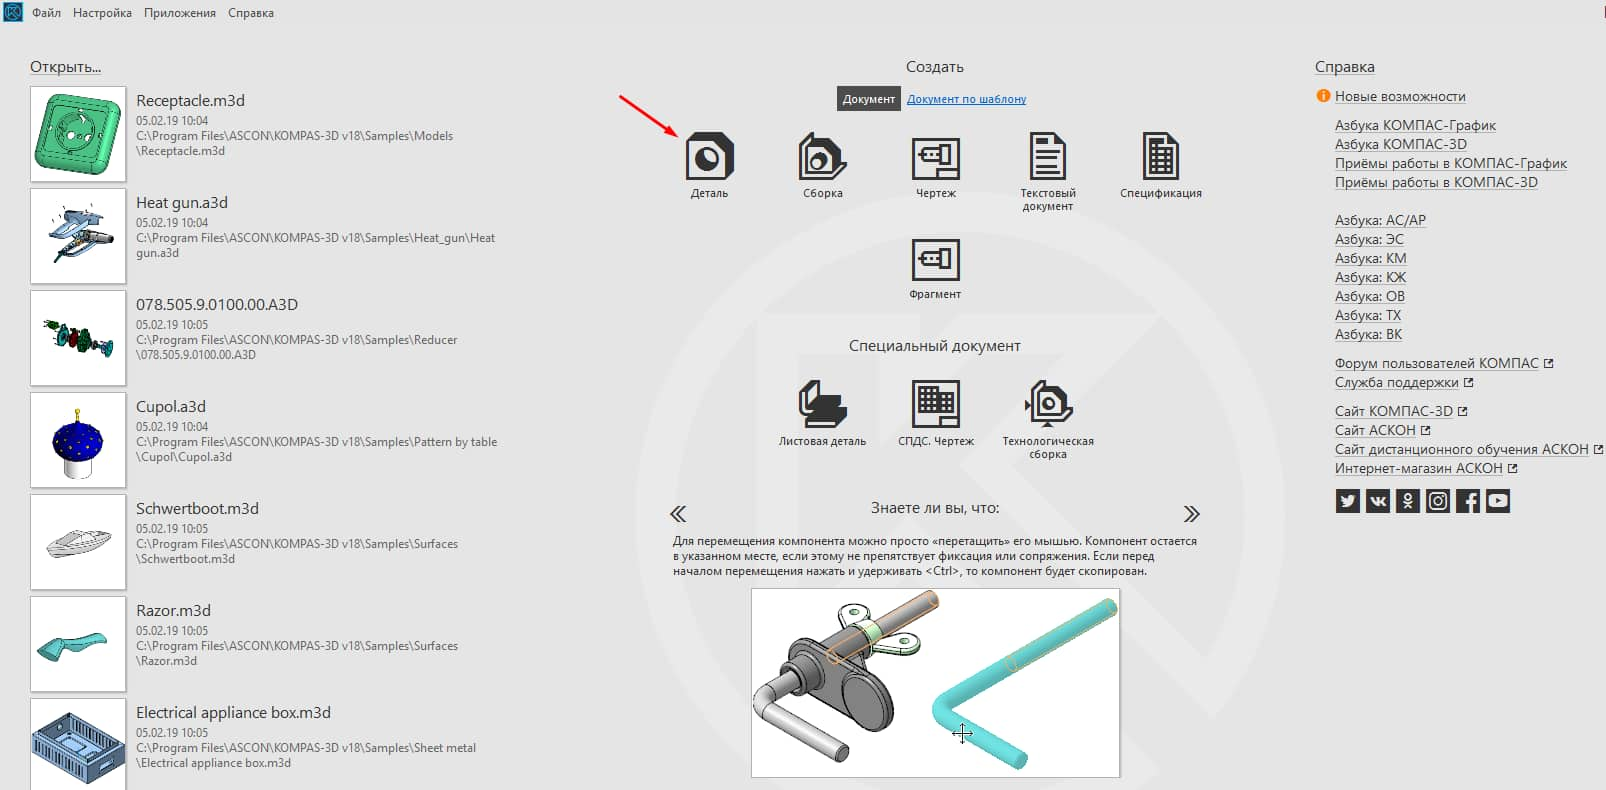Viewport: 1606px width, 790px height.
Task: Open the Файл menu
Action: click(x=46, y=13)
